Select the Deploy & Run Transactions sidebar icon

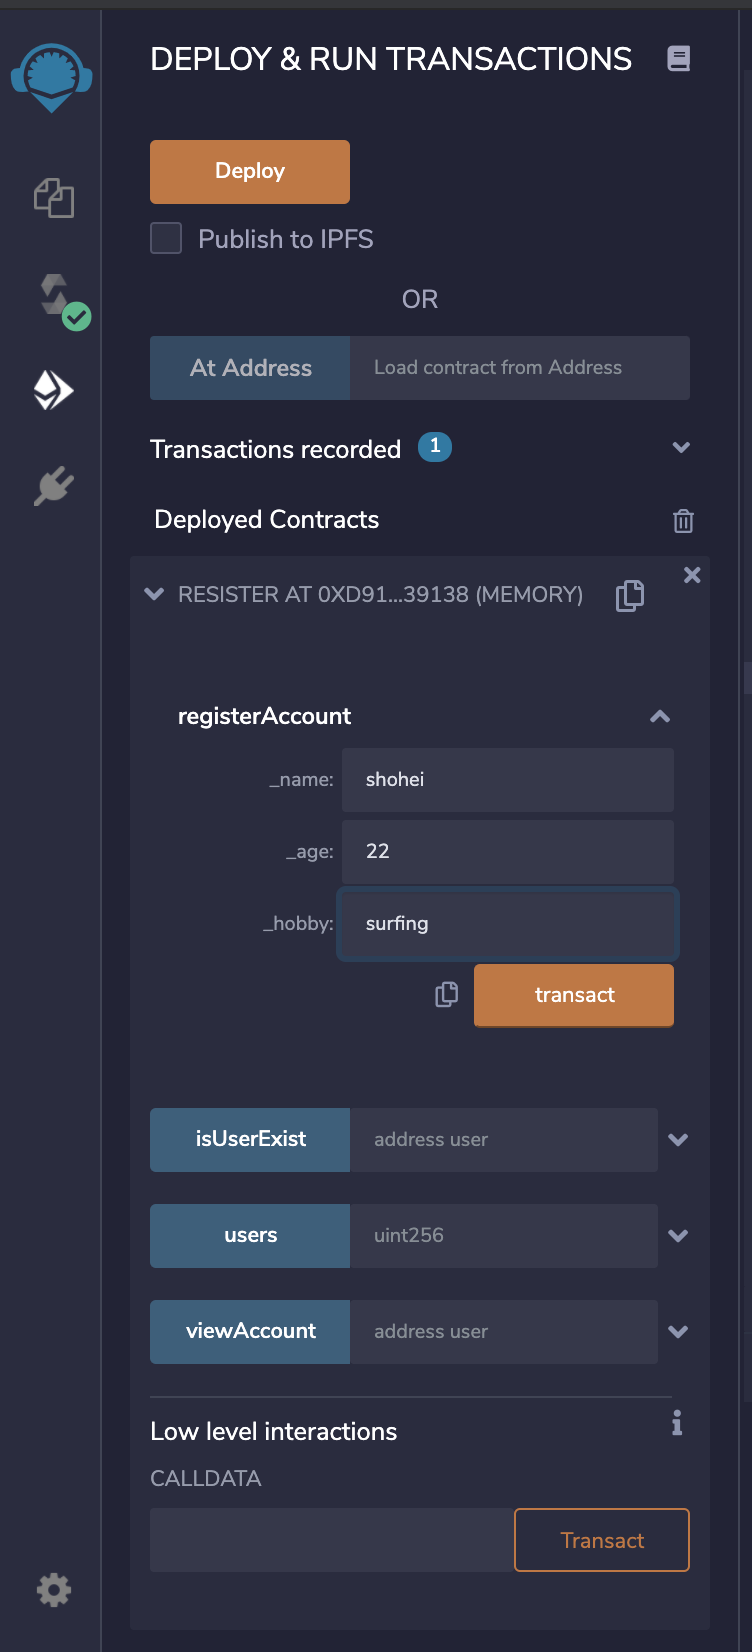click(54, 390)
